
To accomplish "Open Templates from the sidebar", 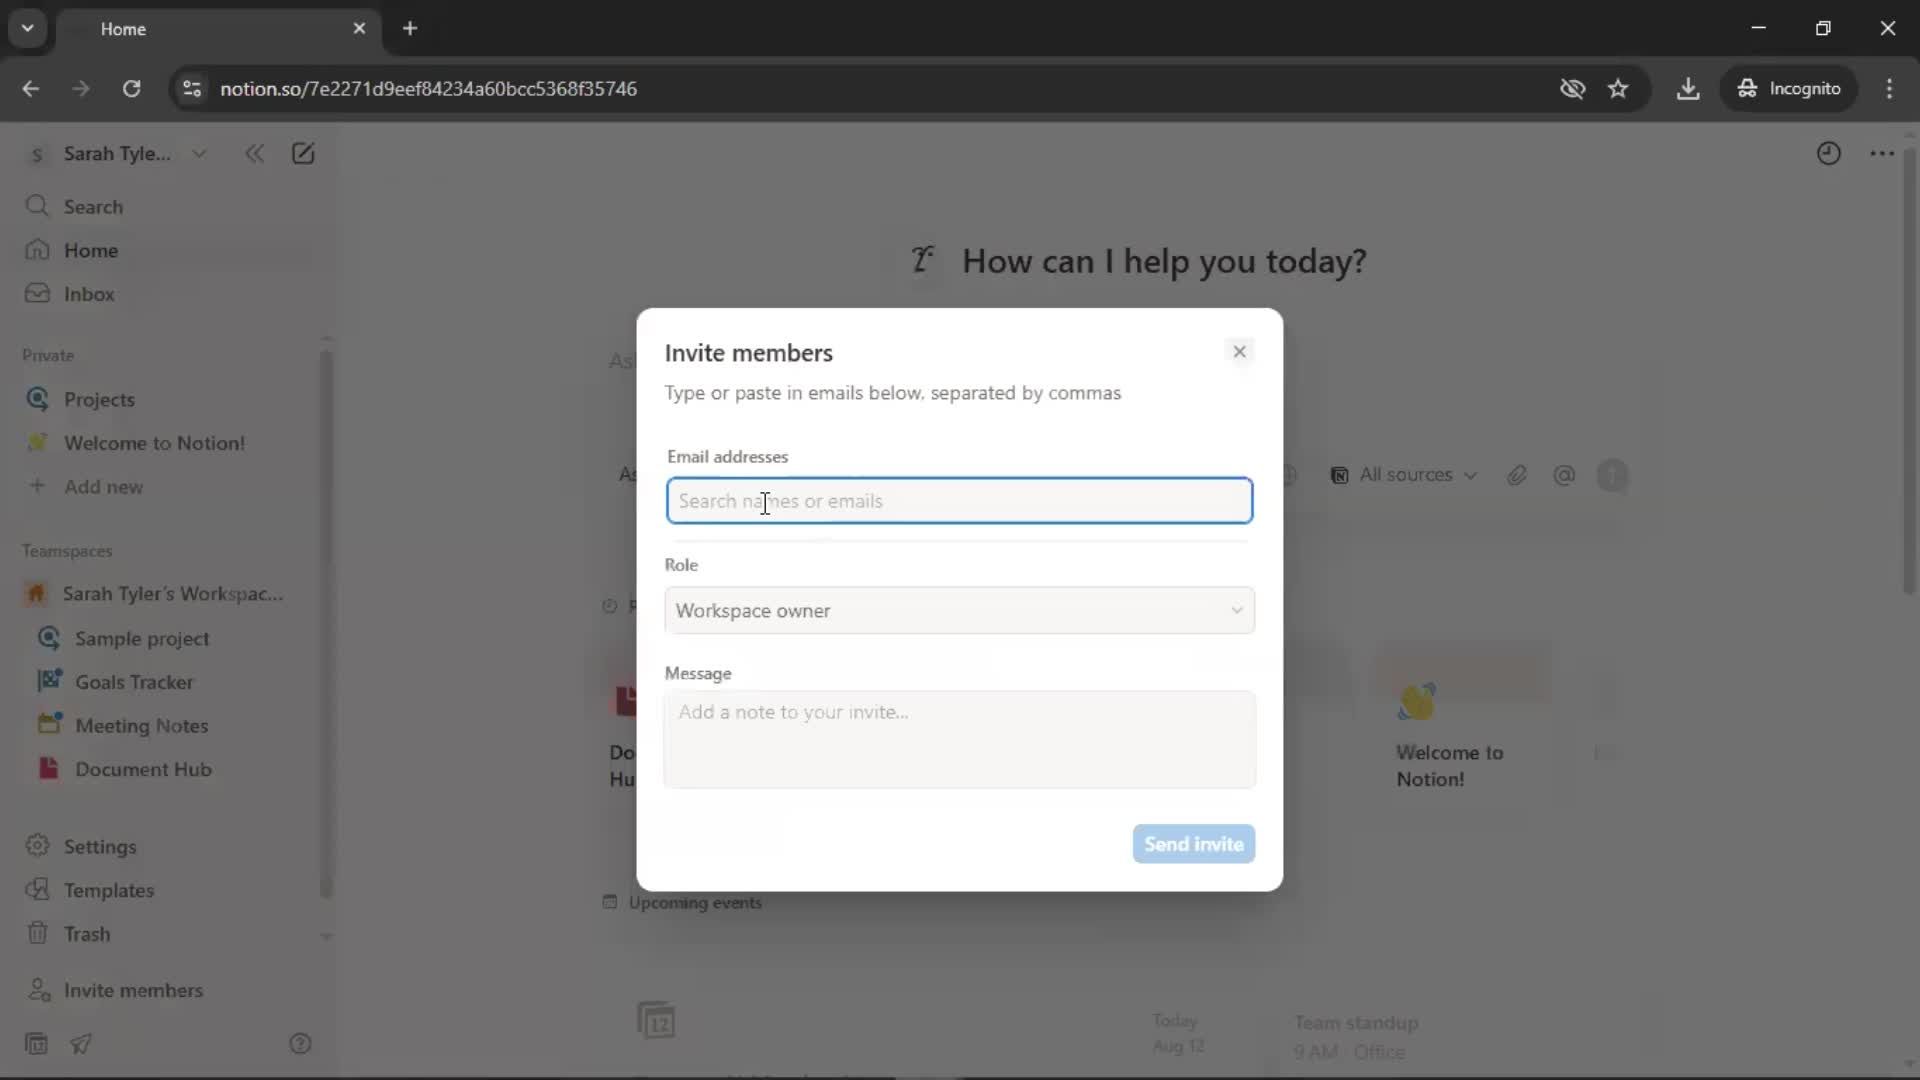I will 109,890.
